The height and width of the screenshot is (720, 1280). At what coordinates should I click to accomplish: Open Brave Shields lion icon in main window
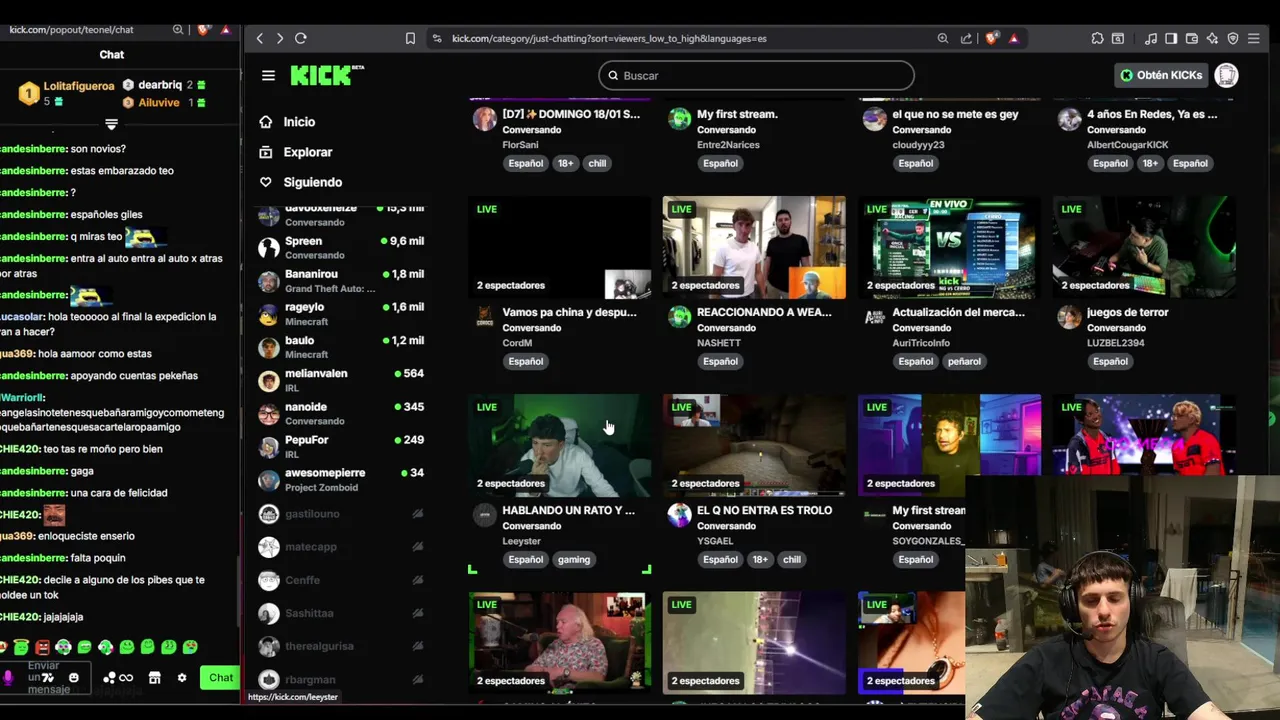coord(991,38)
